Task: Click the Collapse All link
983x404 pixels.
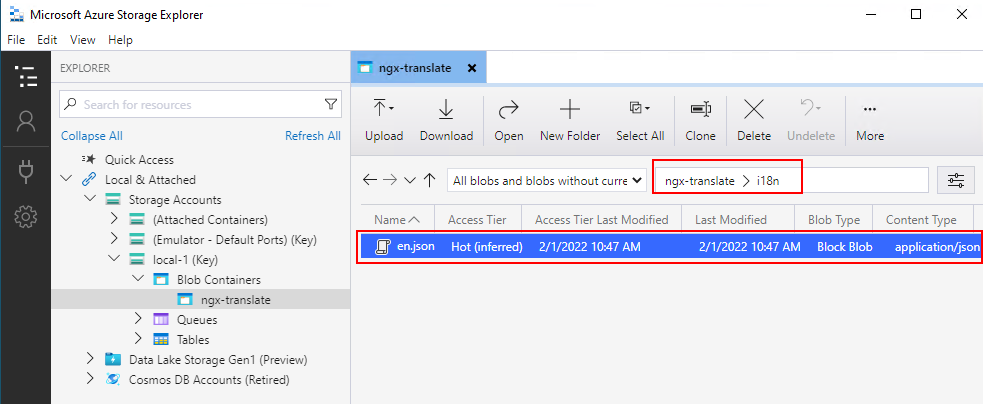Action: point(92,136)
